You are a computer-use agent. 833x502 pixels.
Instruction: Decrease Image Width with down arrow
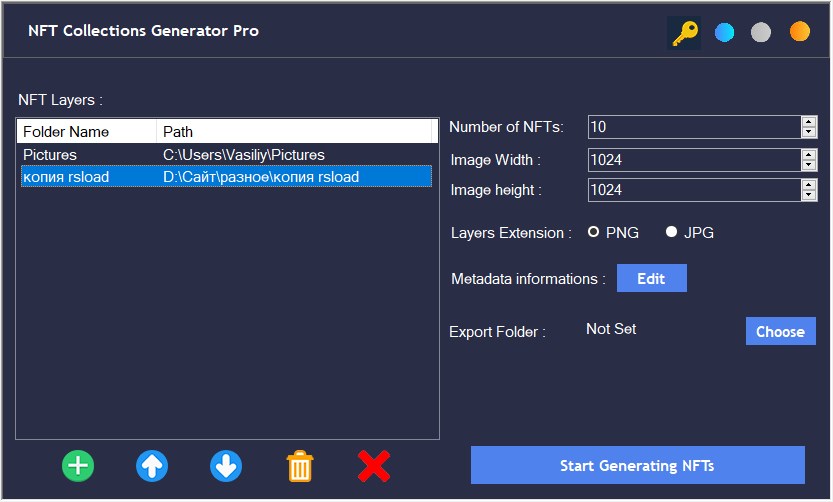click(809, 165)
